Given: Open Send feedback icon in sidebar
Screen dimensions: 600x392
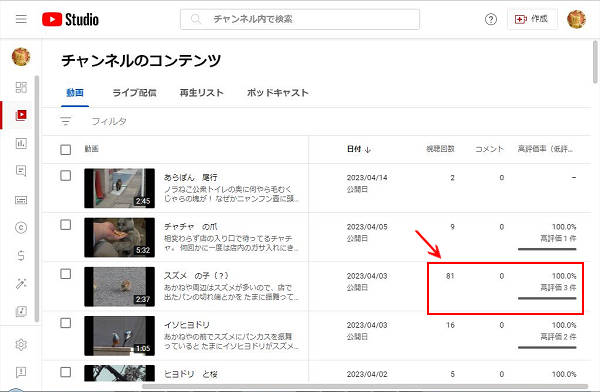Looking at the screenshot, I should point(21,372).
